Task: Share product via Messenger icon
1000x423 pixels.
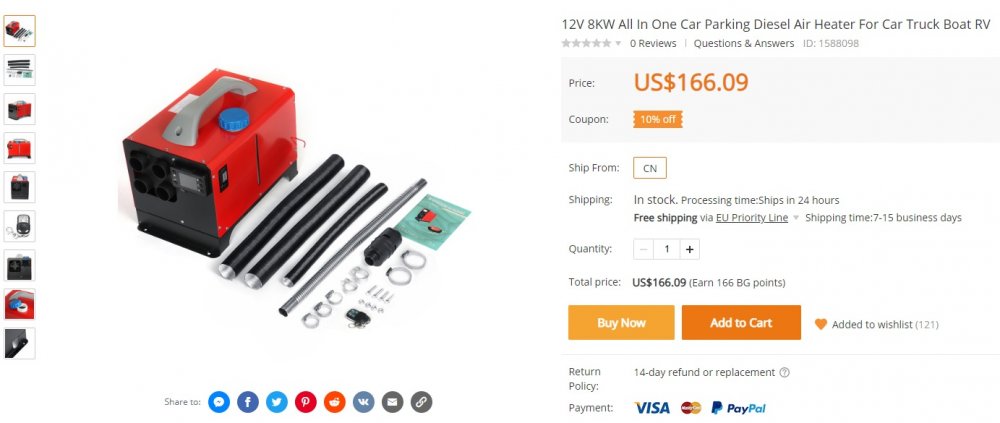Action: (x=219, y=402)
